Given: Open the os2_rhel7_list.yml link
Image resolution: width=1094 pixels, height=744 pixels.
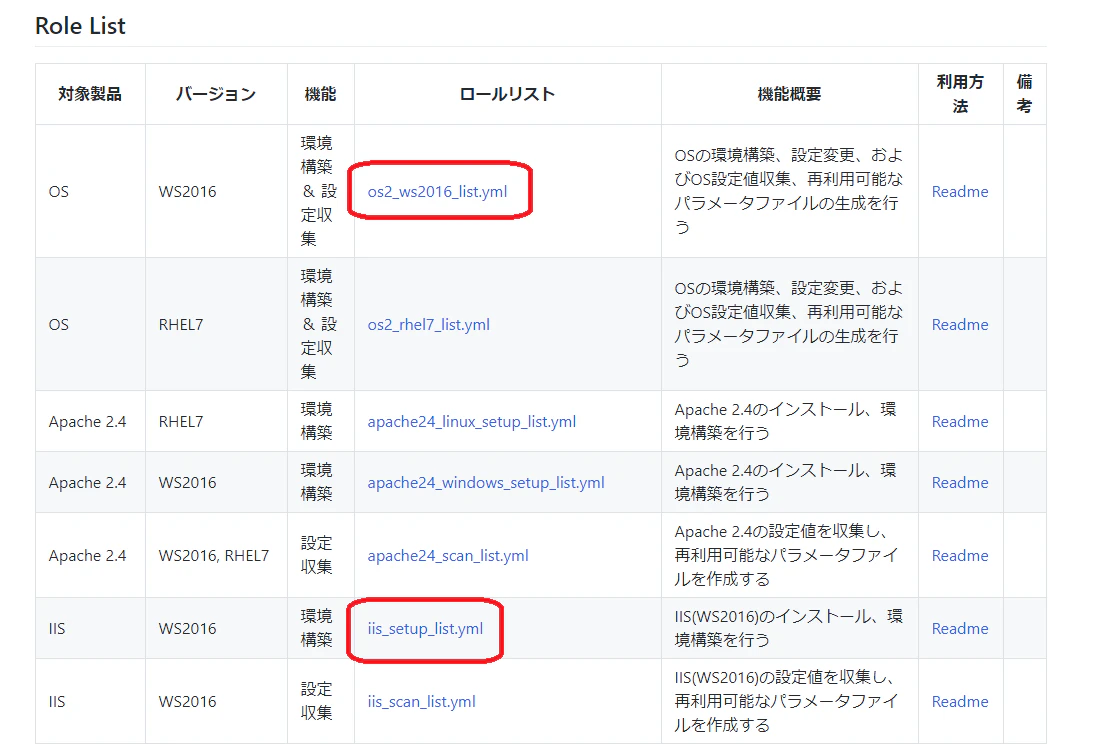Looking at the screenshot, I should (428, 325).
